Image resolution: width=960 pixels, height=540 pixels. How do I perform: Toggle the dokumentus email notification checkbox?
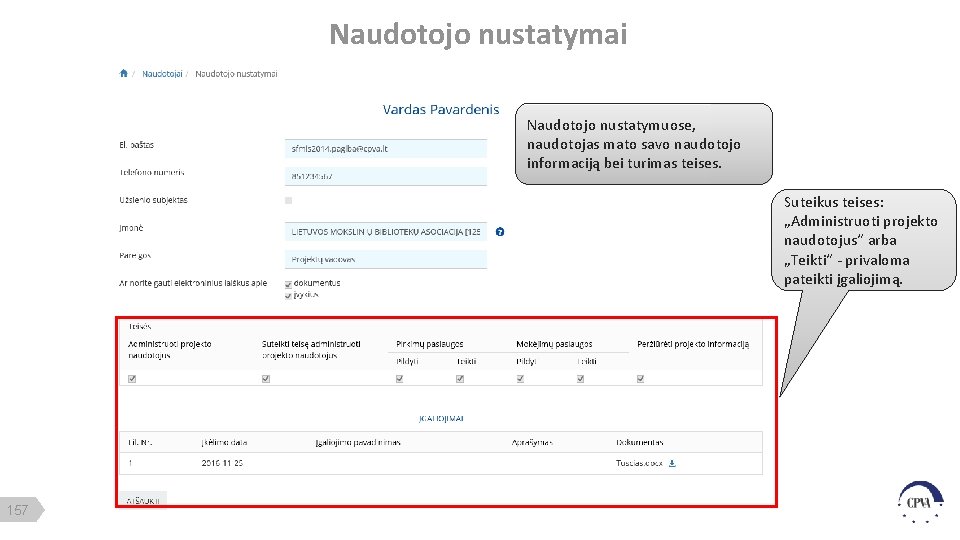click(288, 284)
